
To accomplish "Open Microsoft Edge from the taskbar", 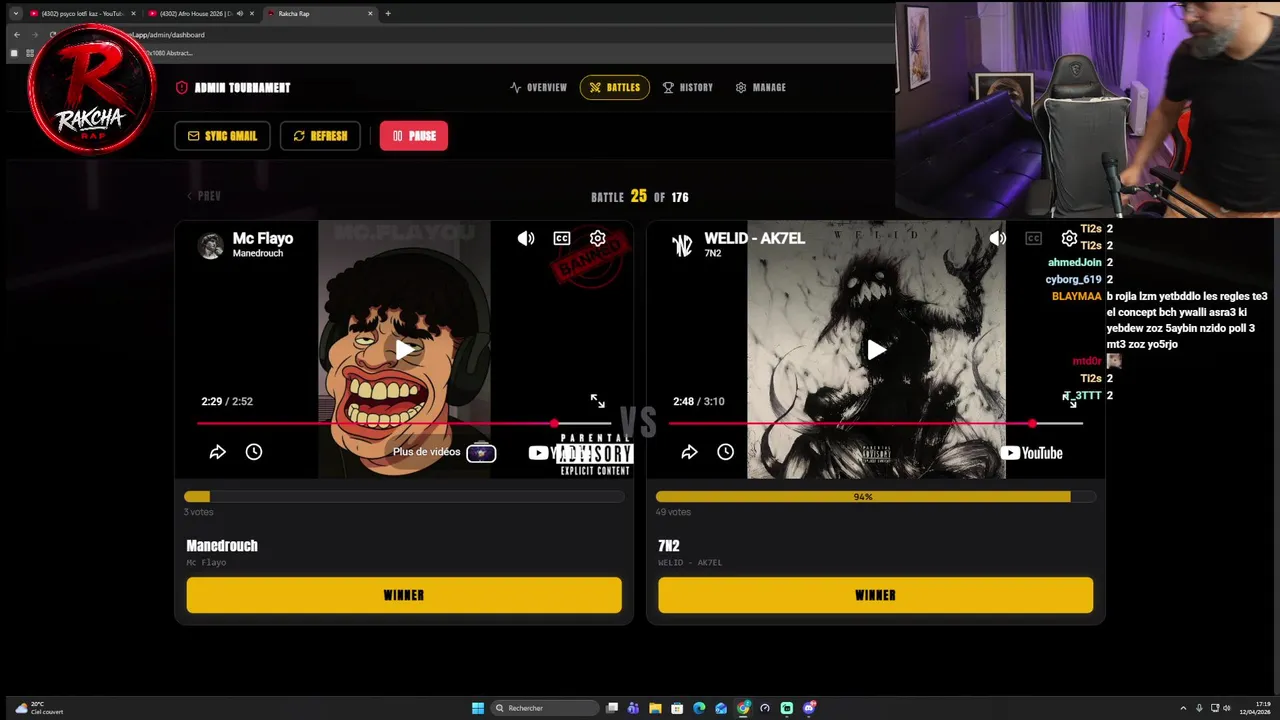I will click(x=699, y=708).
